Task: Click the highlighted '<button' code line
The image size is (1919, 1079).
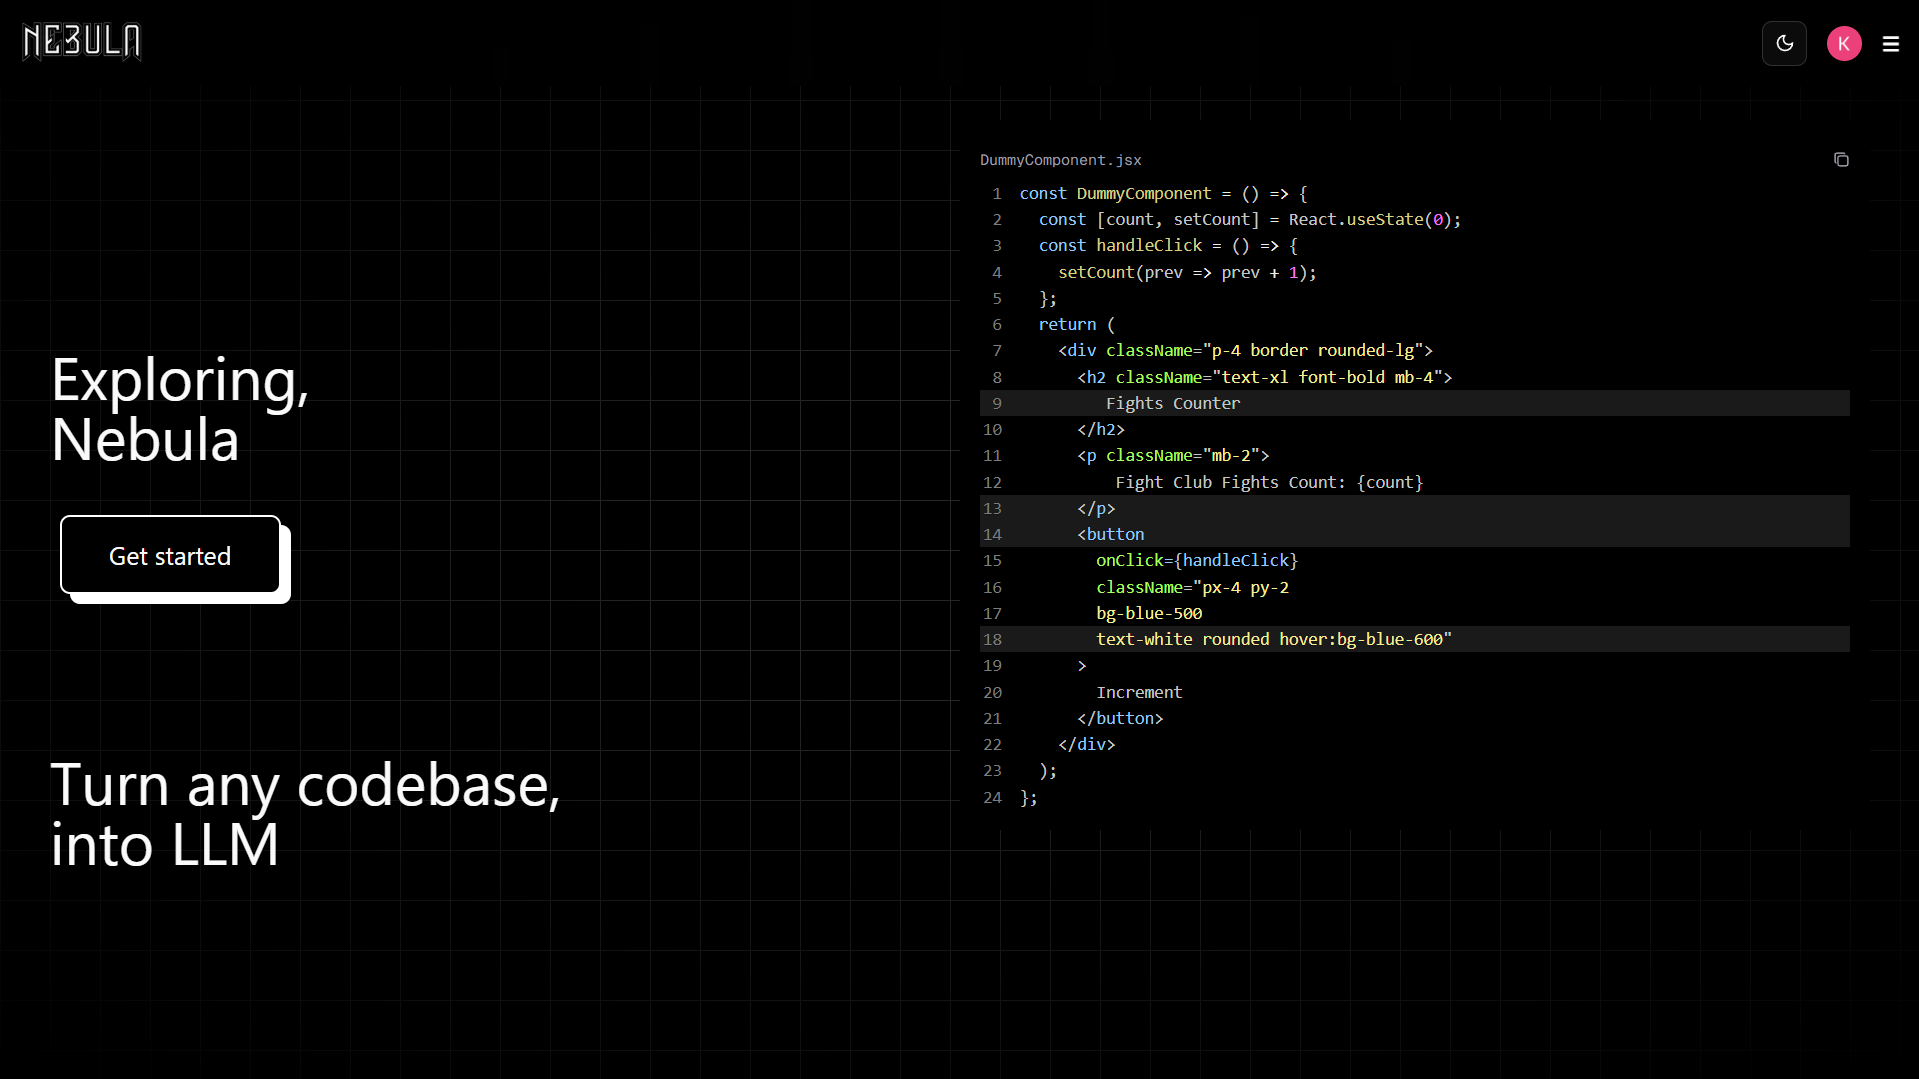Action: point(1415,534)
